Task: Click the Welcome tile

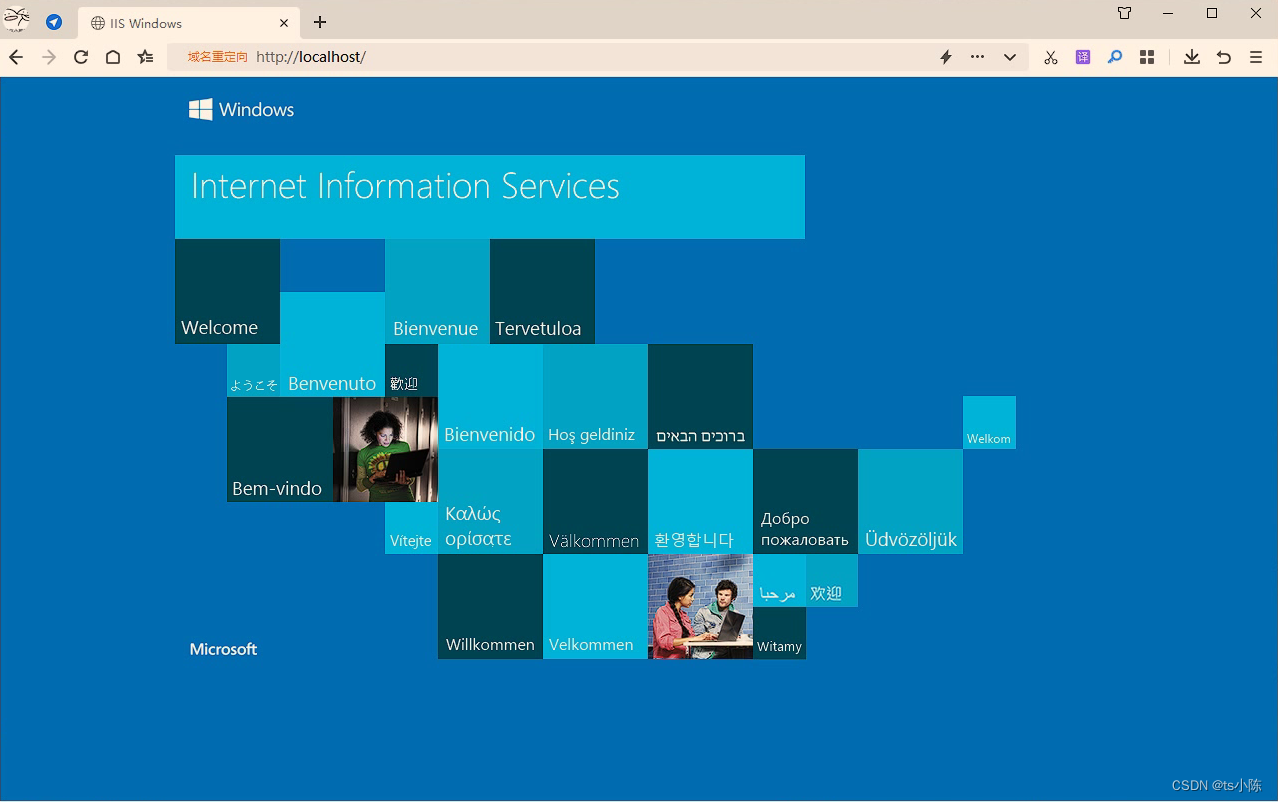Action: pyautogui.click(x=227, y=291)
